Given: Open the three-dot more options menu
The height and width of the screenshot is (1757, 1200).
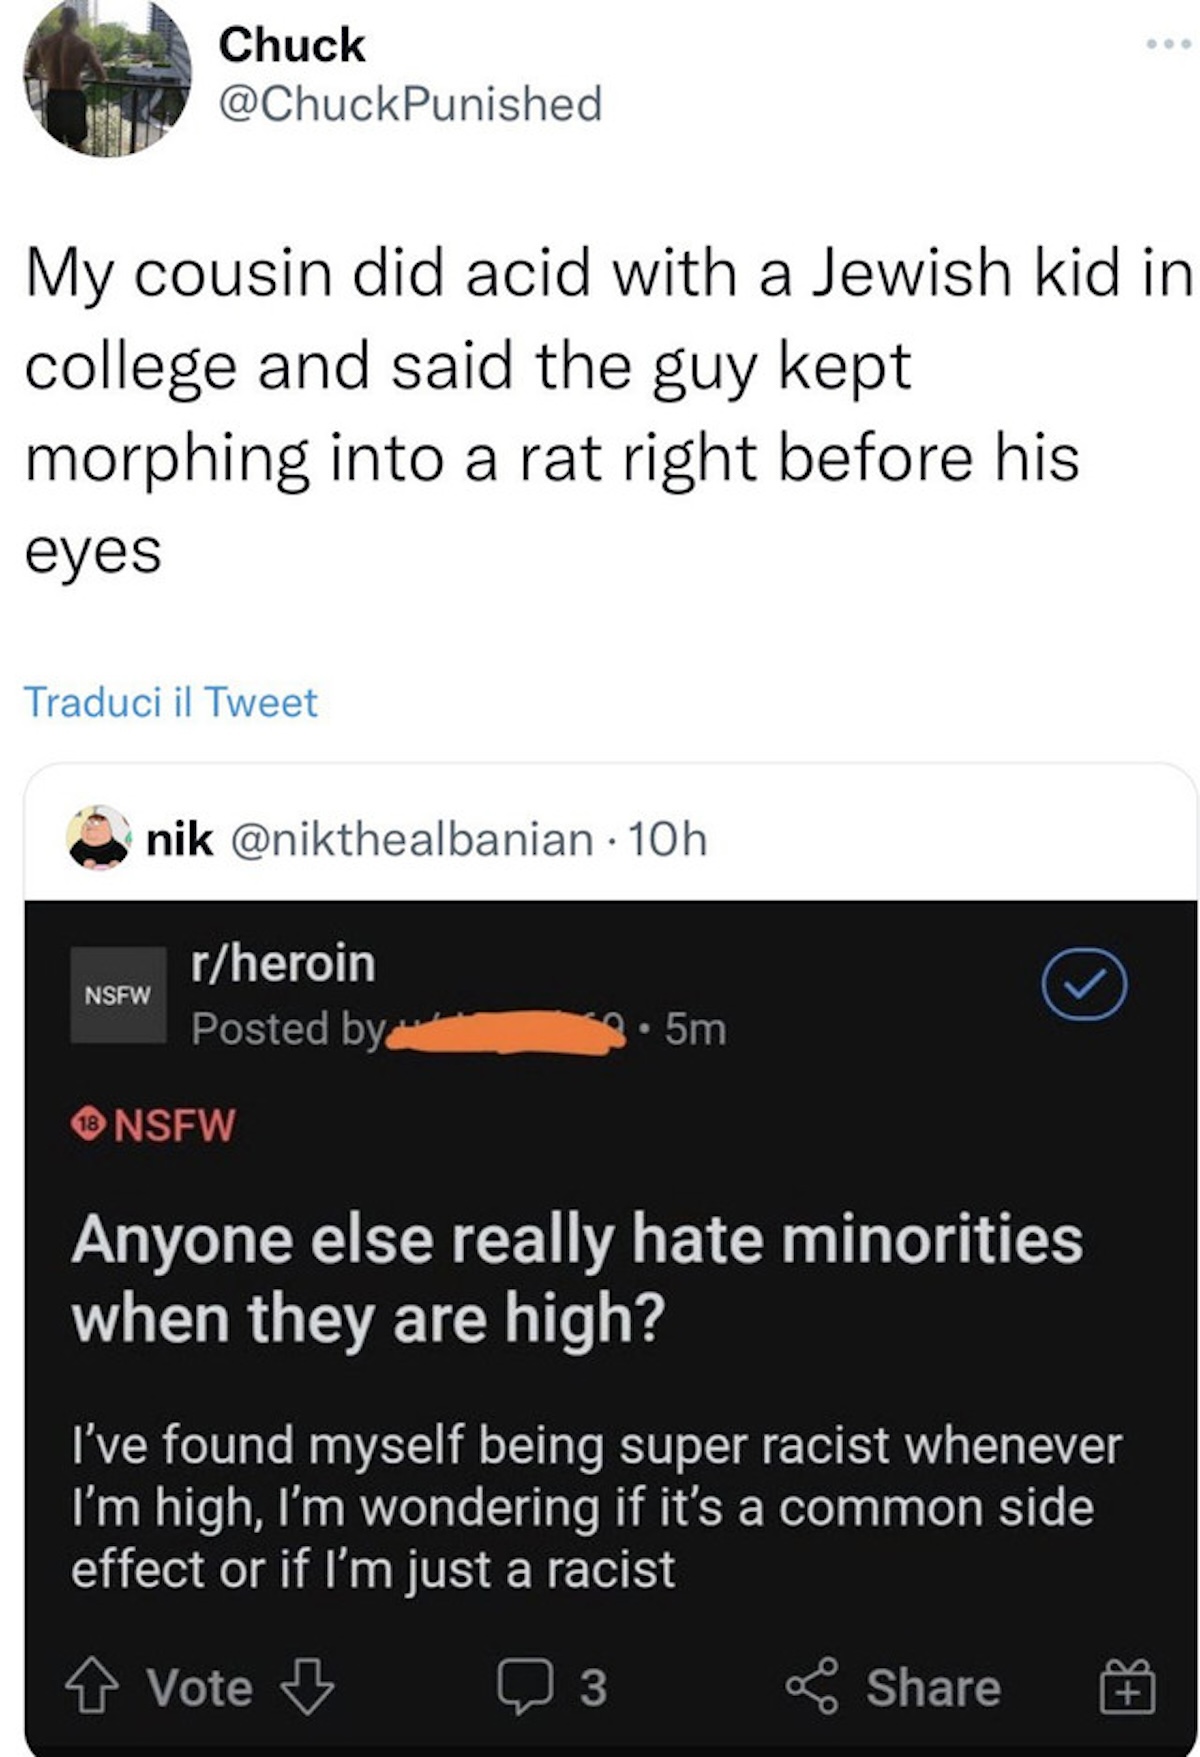Looking at the screenshot, I should tap(1168, 45).
